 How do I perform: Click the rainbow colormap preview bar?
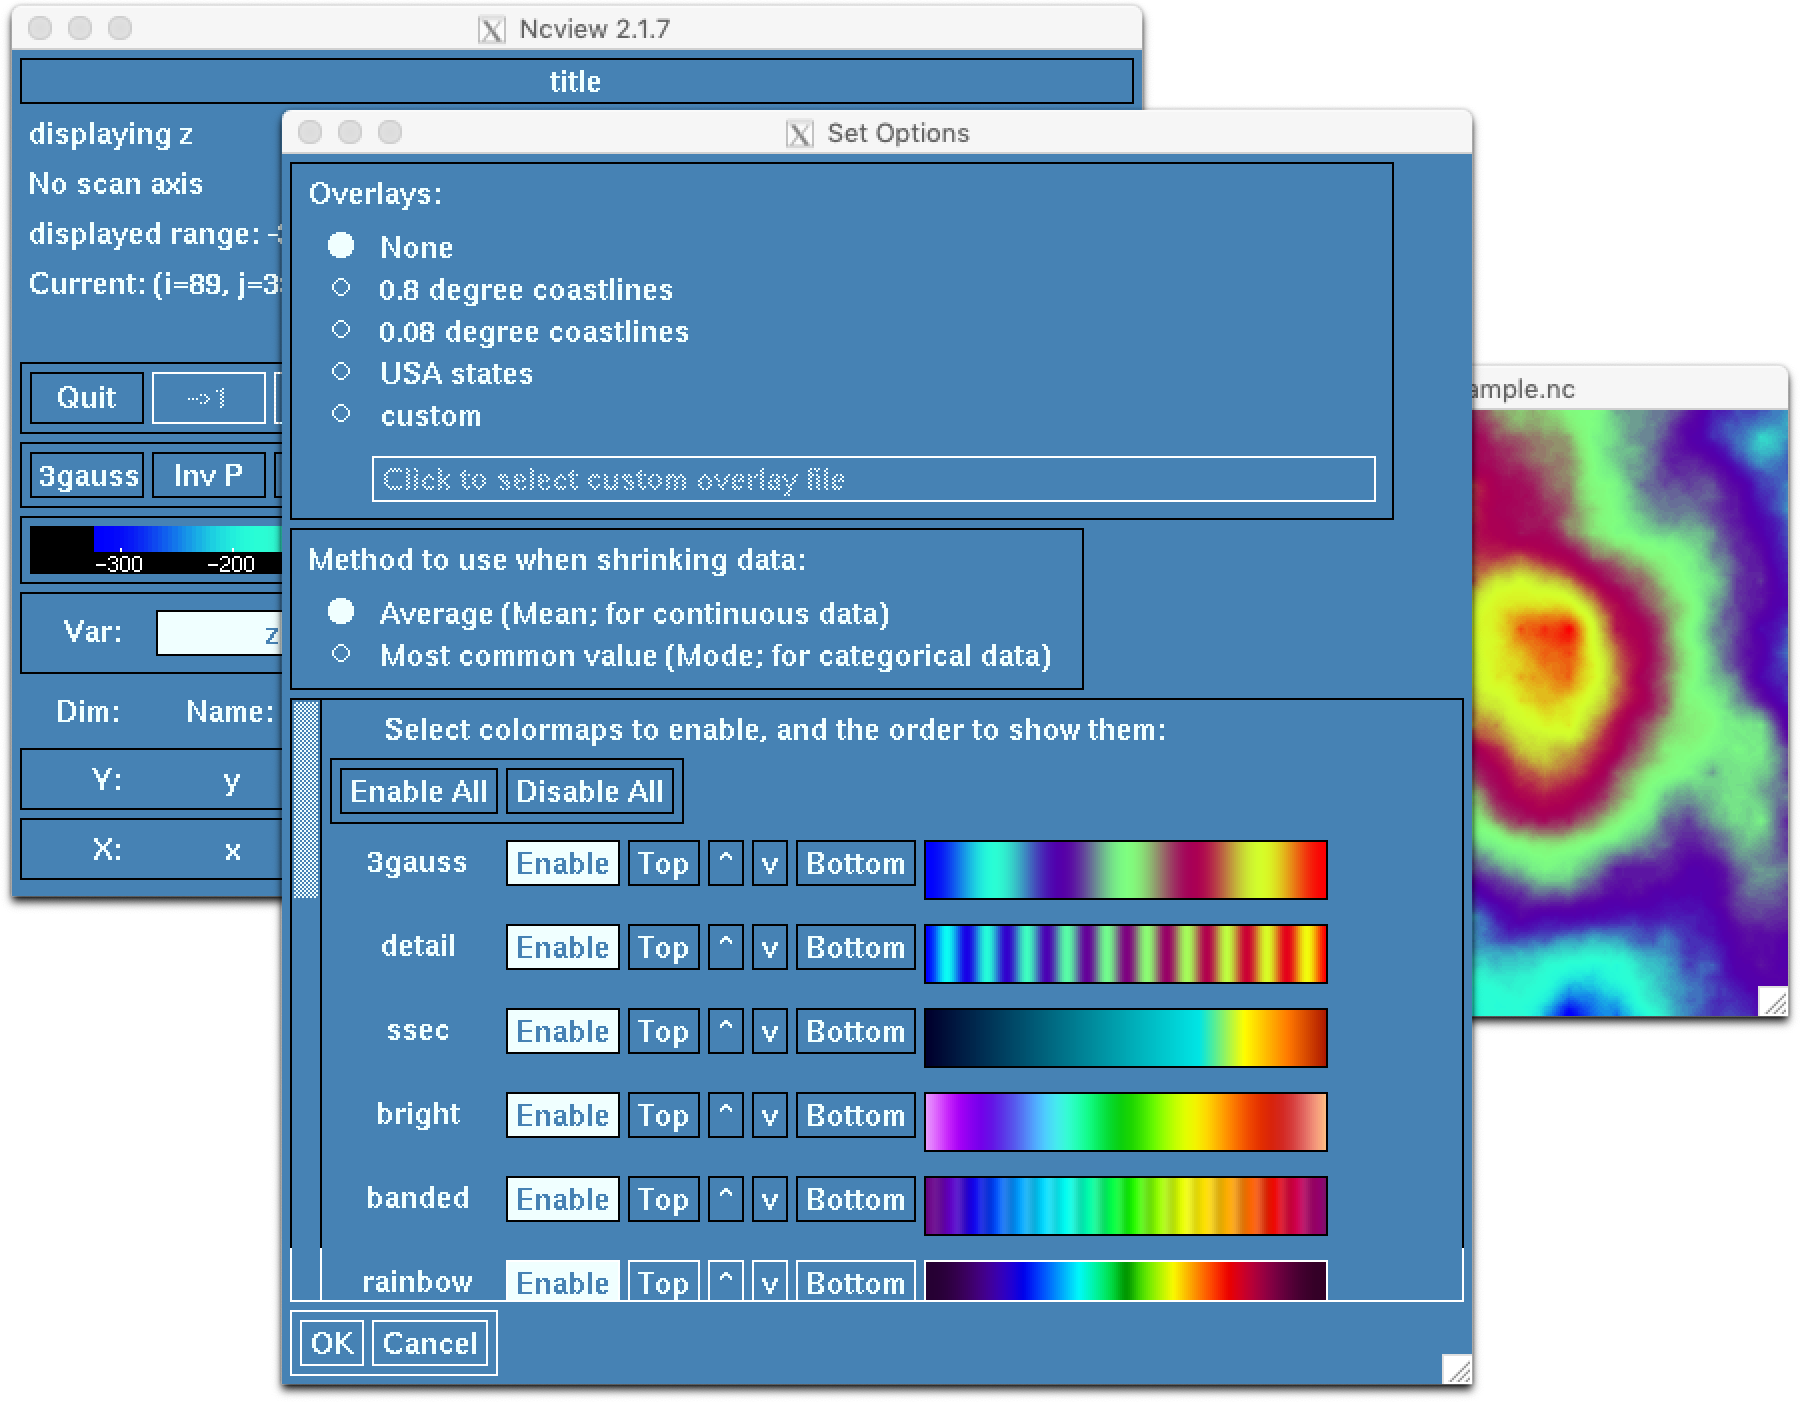[1126, 1281]
